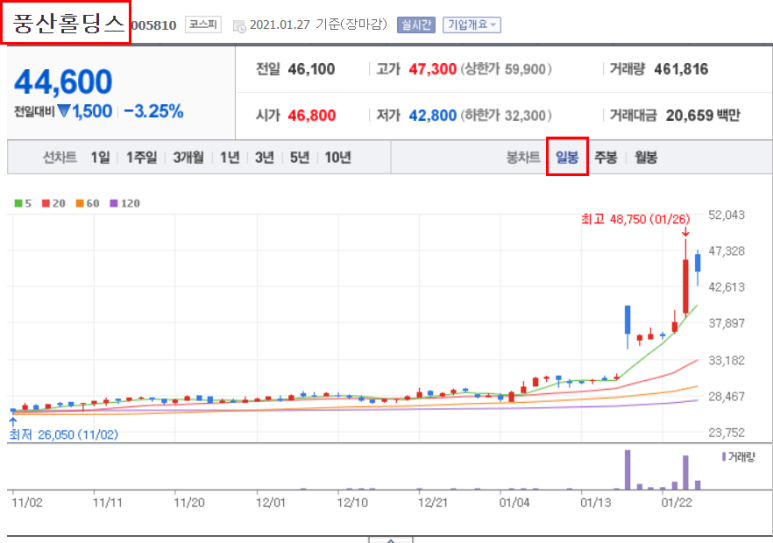Screen dimensions: 773x543
Task: Click the 23,752 price axis label
Action: pos(726,433)
